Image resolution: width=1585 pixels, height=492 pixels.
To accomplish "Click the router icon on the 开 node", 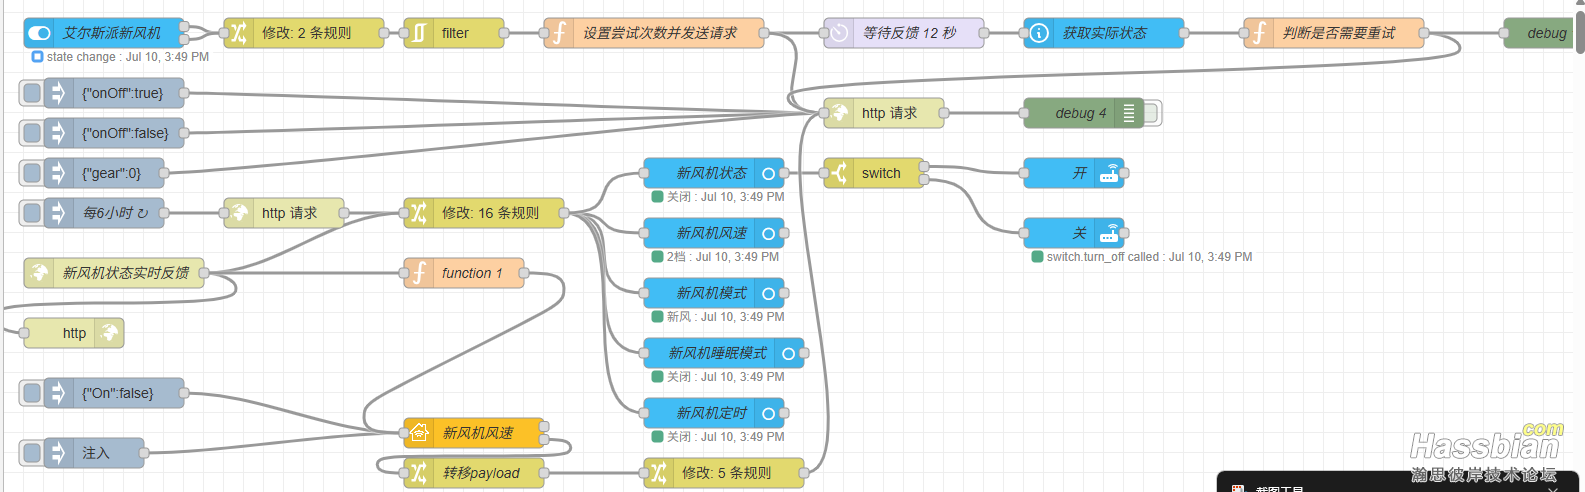I will click(x=1109, y=173).
